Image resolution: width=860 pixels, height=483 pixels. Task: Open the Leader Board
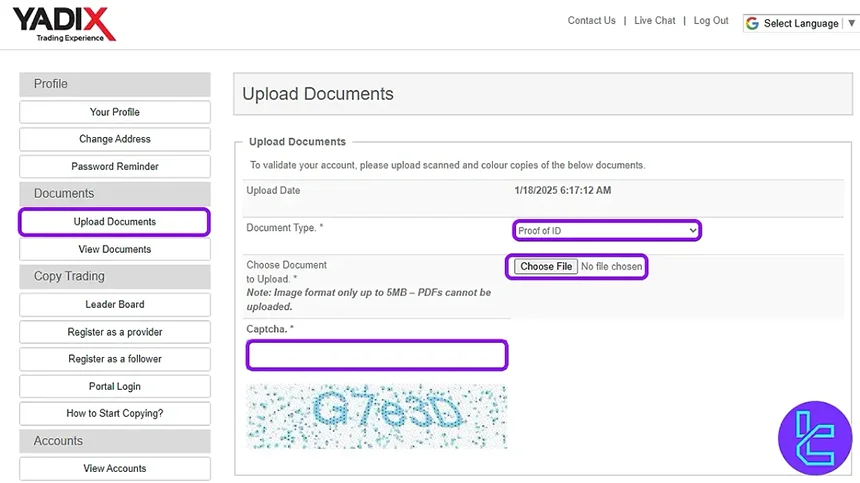click(115, 304)
